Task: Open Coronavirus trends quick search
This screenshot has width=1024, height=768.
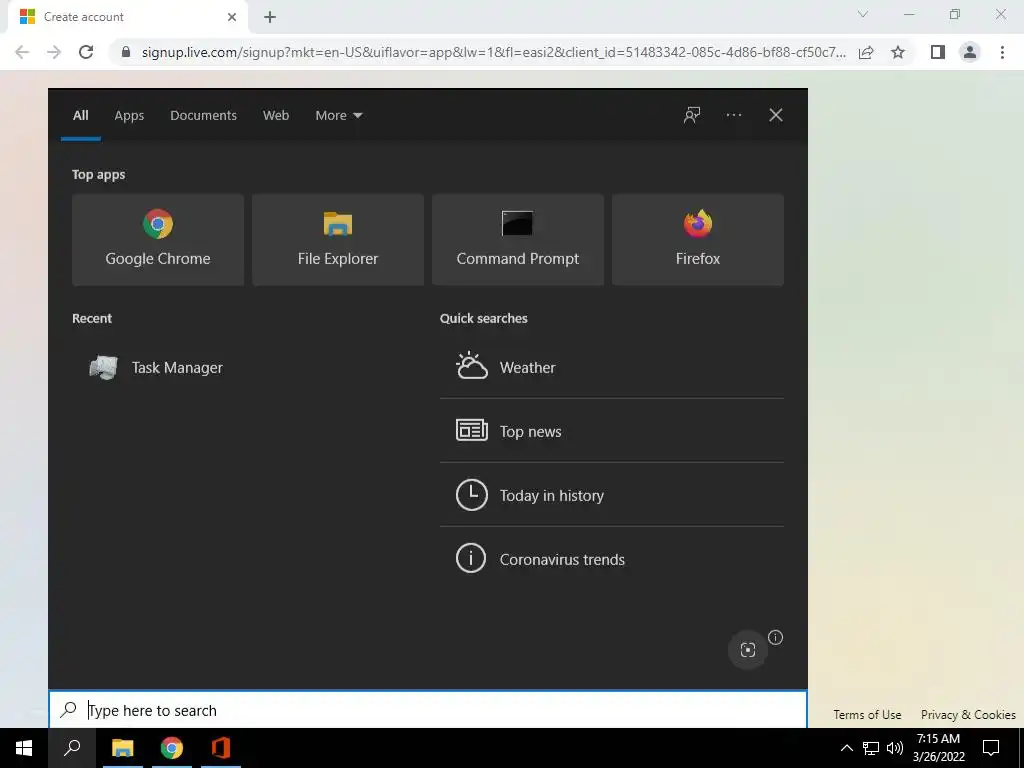Action: tap(612, 559)
